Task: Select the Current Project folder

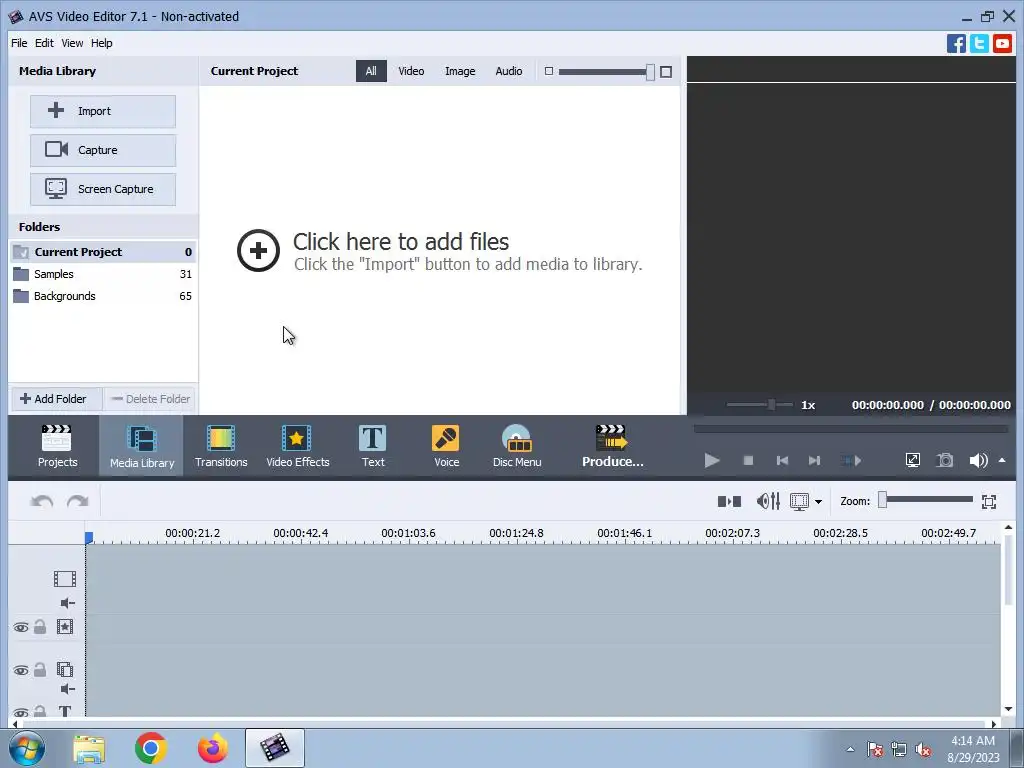Action: [103, 252]
